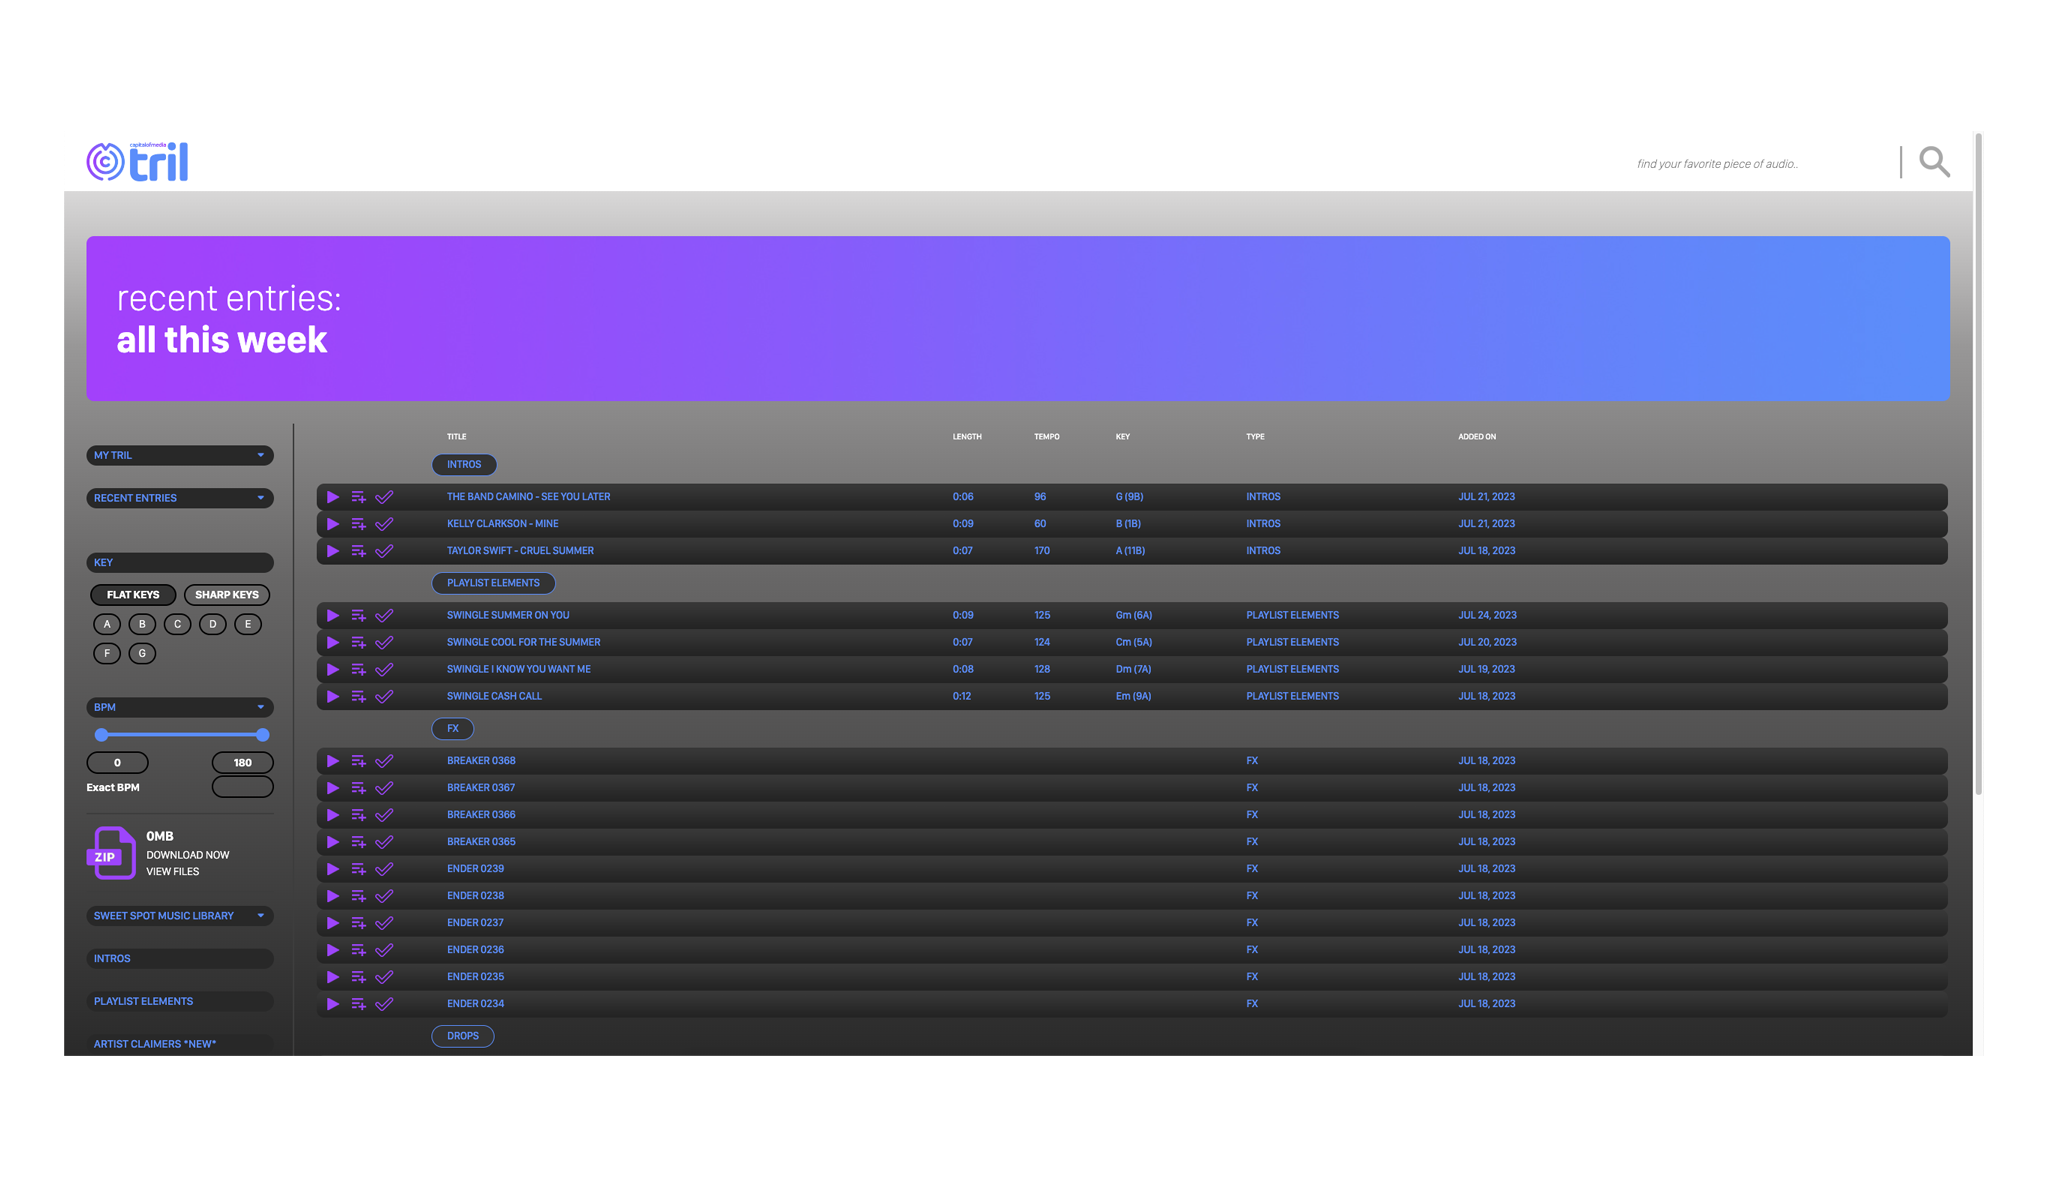Add Breaker 0367 to playlist
The width and height of the screenshot is (2048, 1179).
[358, 788]
